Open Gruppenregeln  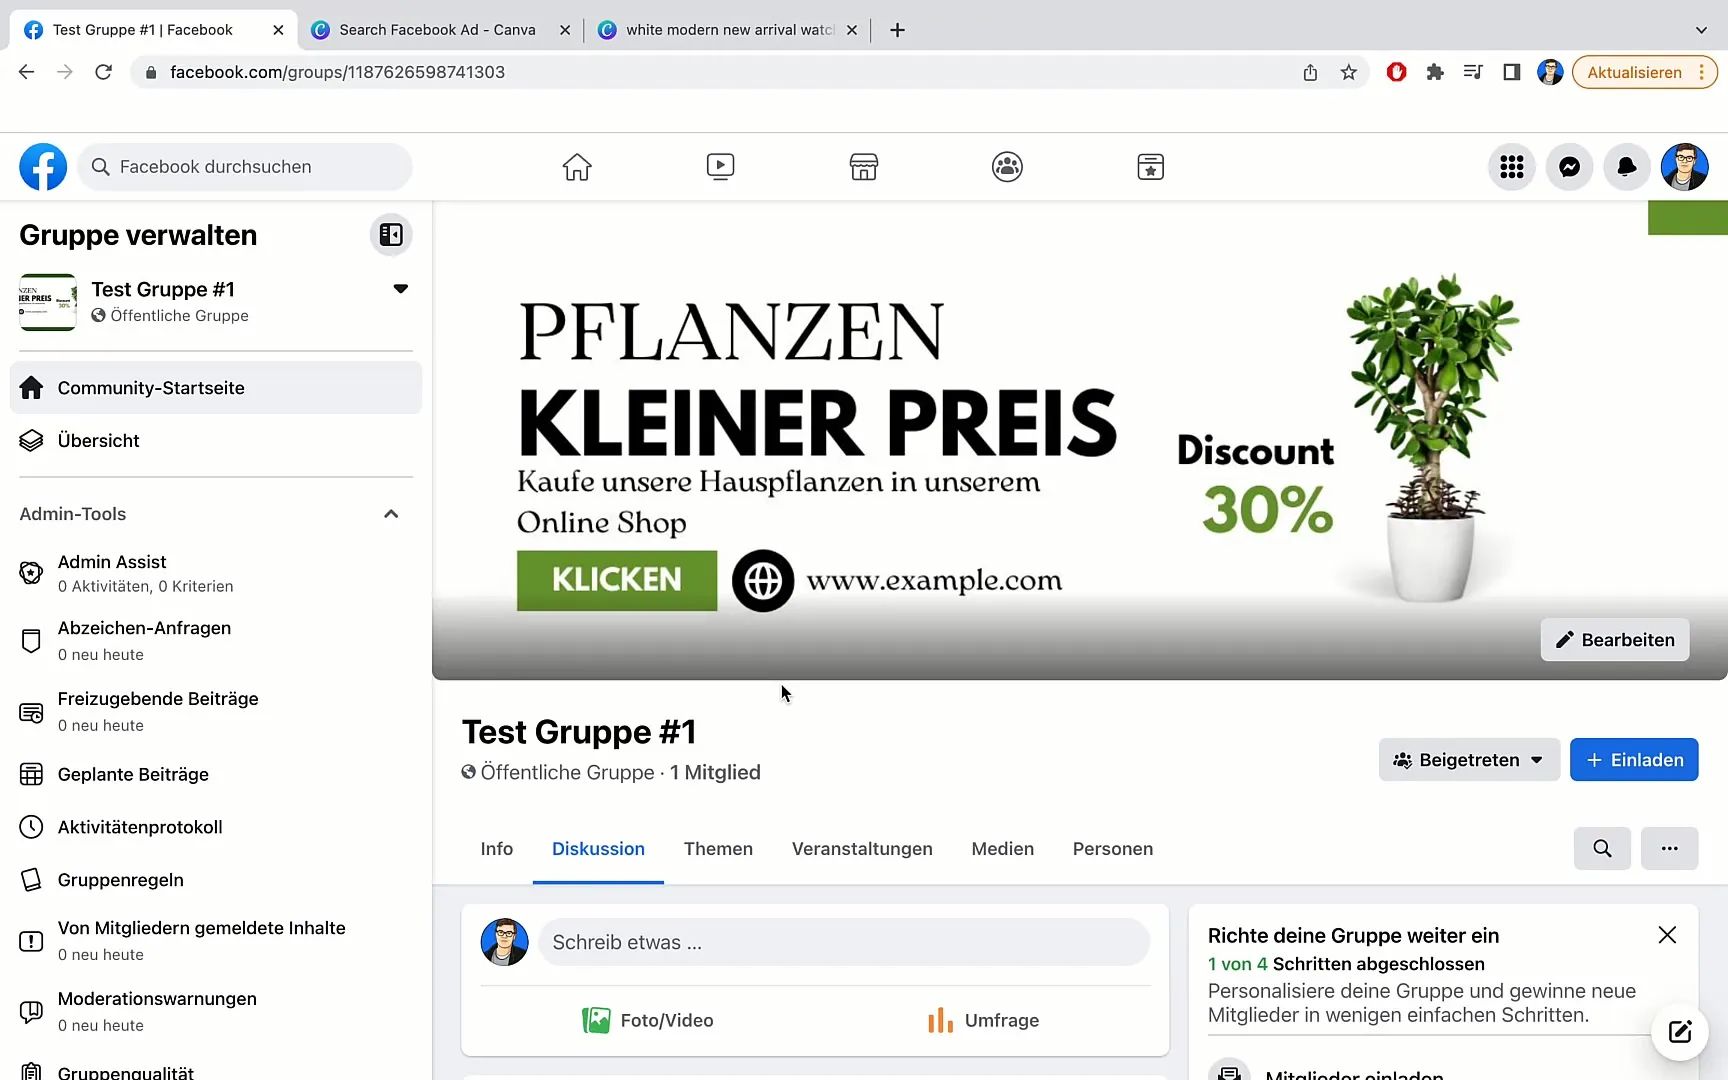(216, 880)
